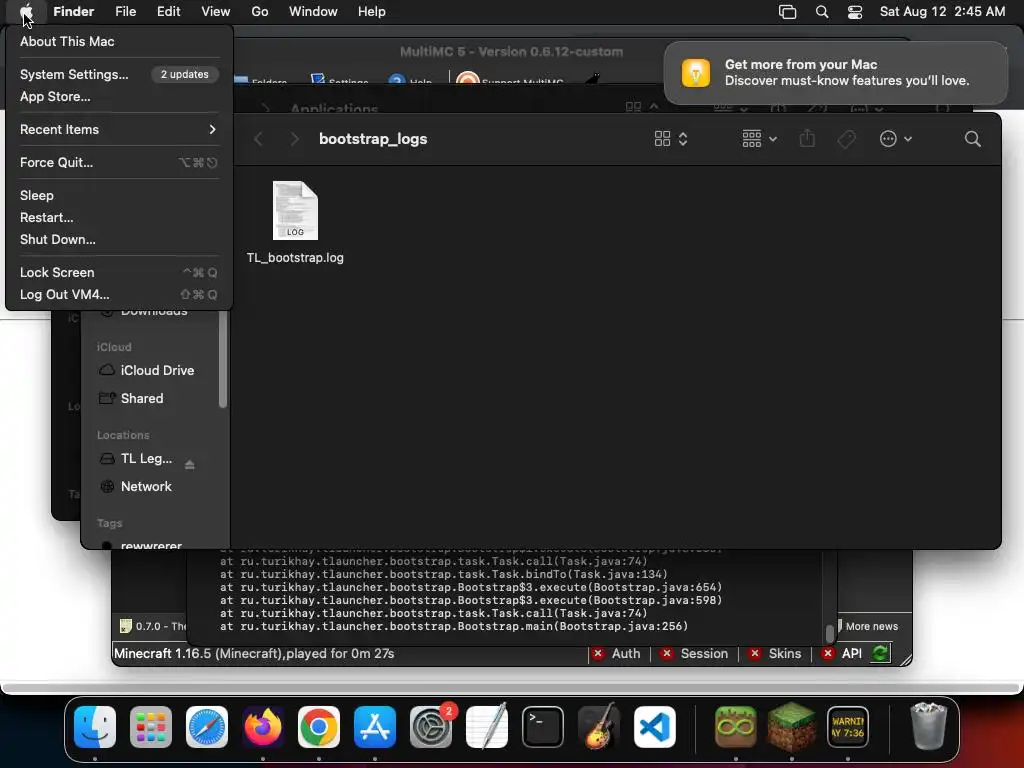This screenshot has width=1024, height=768.
Task: Open Finder from the Dock
Action: click(x=95, y=727)
